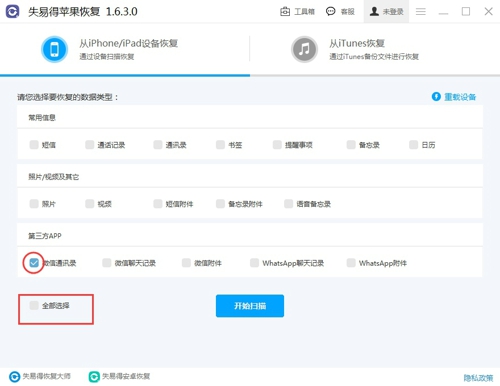Click the app logo icon in title bar
The height and width of the screenshot is (386, 500).
point(13,12)
